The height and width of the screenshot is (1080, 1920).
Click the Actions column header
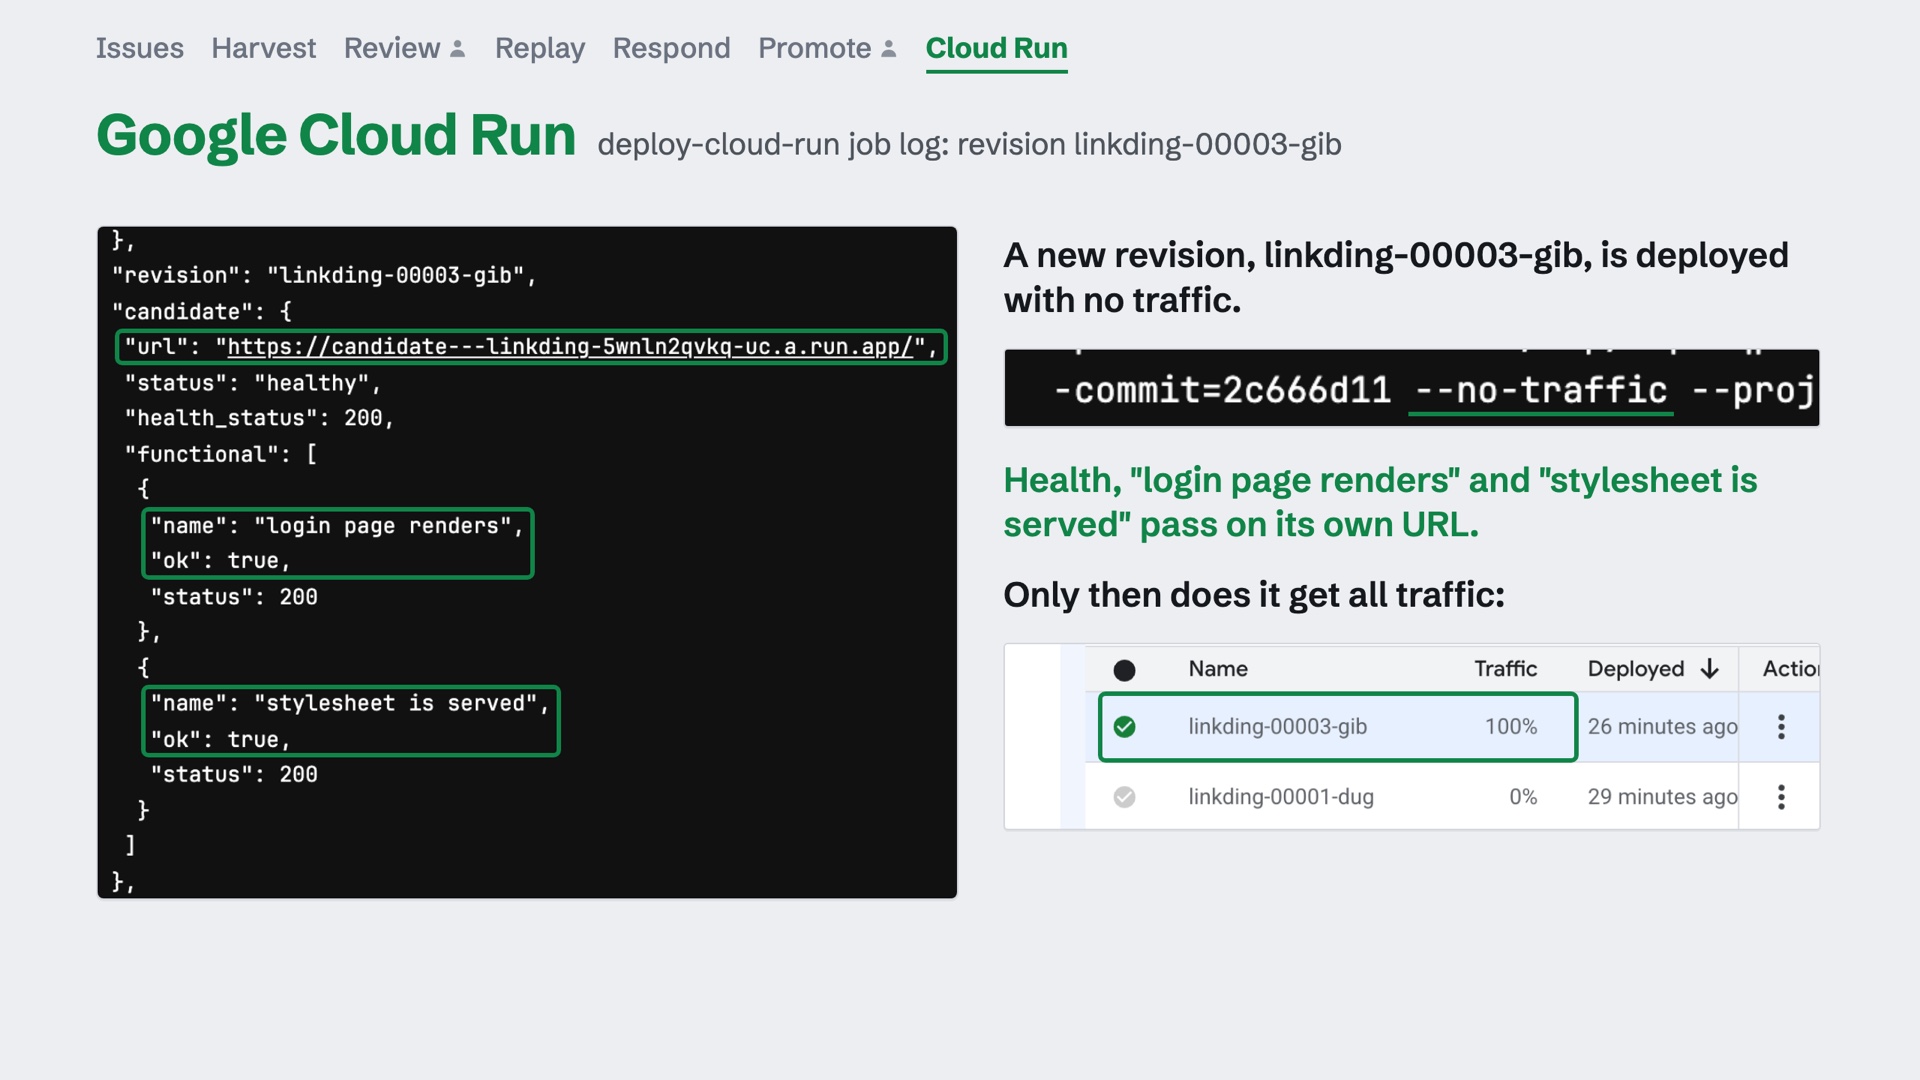(1790, 669)
